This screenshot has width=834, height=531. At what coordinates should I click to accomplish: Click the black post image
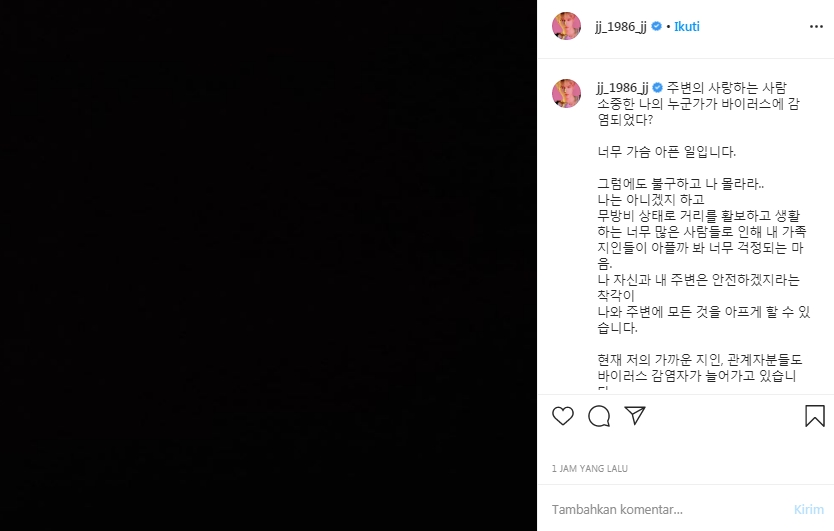pyautogui.click(x=268, y=266)
